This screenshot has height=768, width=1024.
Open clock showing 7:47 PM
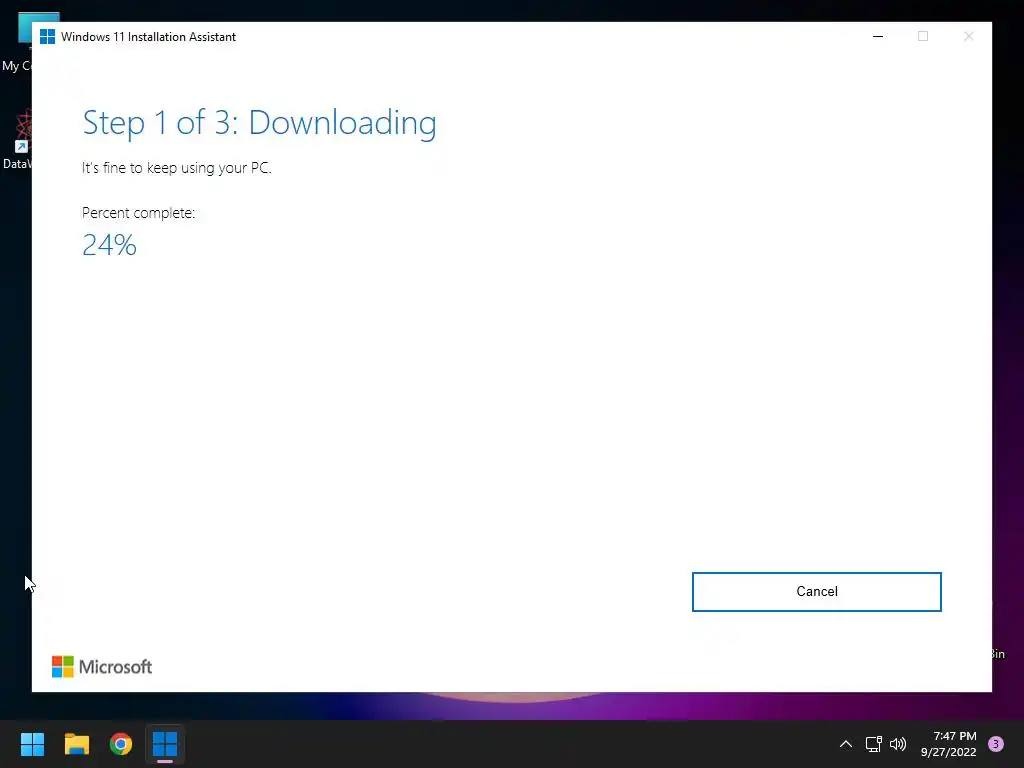click(x=948, y=744)
